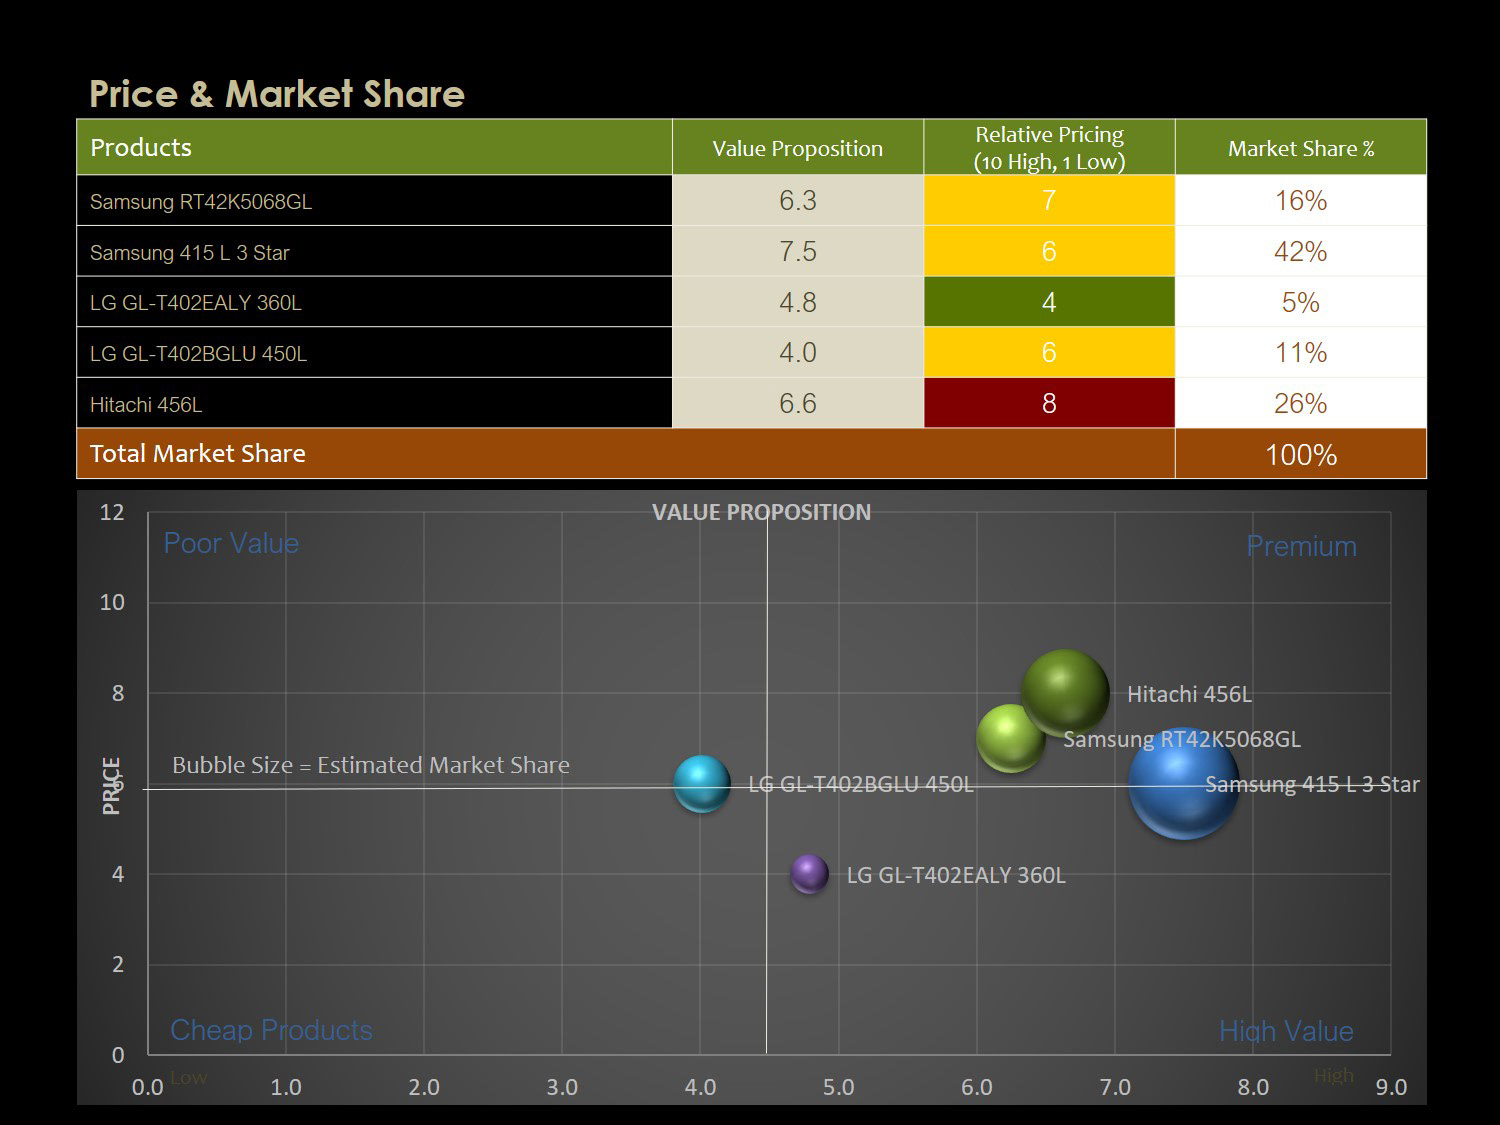
Task: Click the Samsung 415 L 3 Star table row name
Action: click(190, 252)
